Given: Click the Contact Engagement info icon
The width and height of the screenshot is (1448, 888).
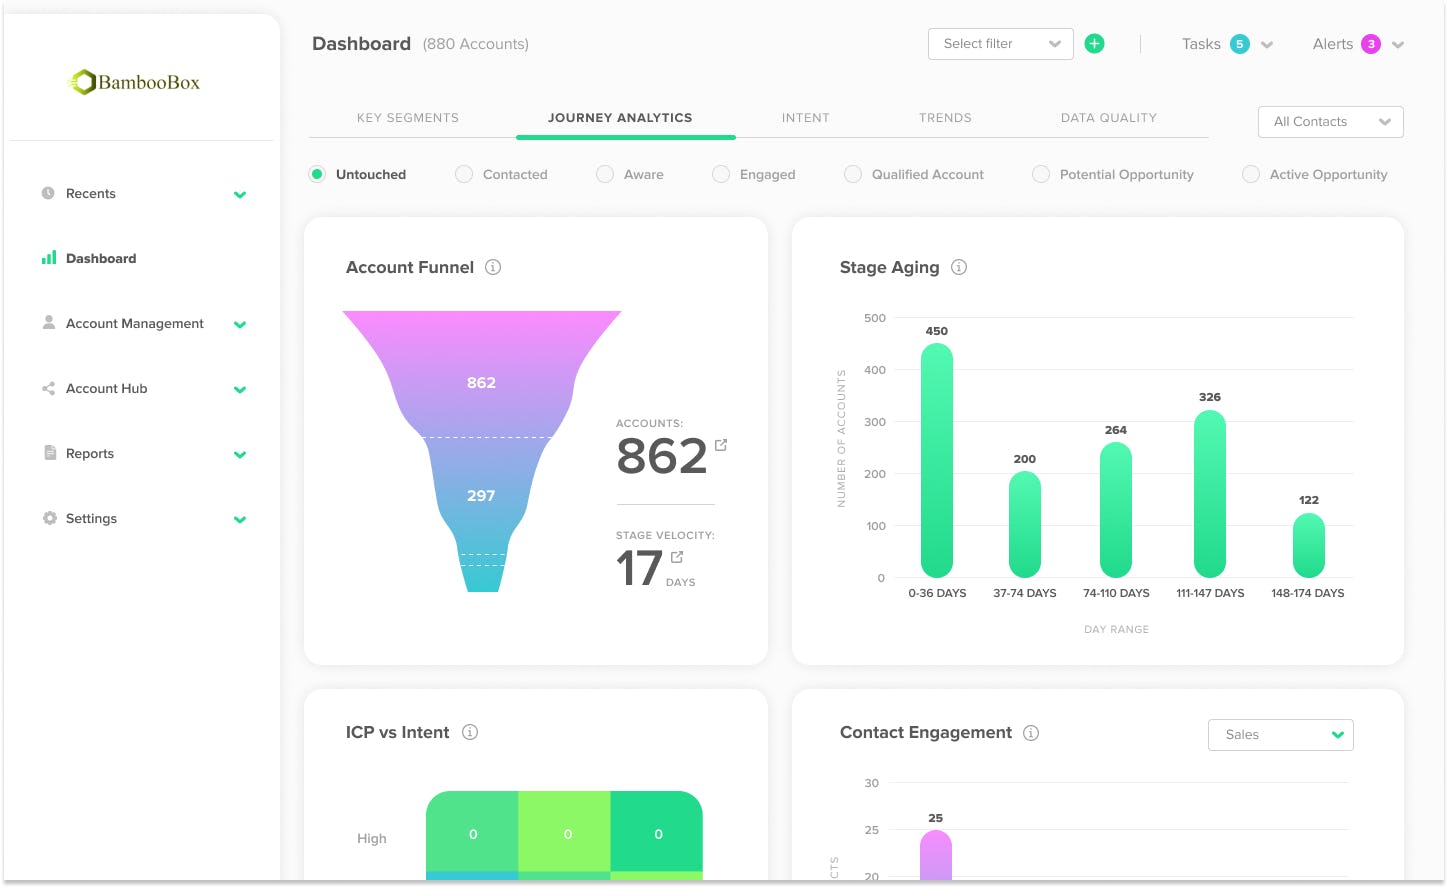Looking at the screenshot, I should 1031,732.
